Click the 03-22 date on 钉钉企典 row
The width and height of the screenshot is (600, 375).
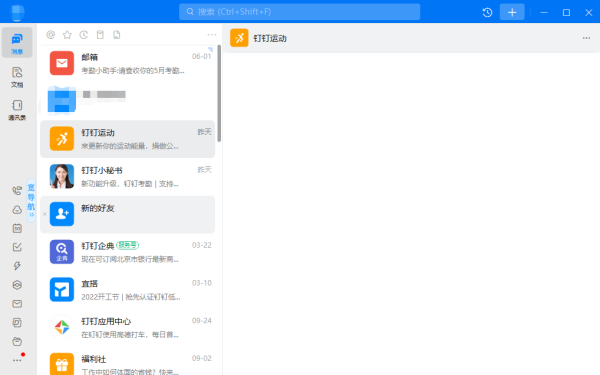pos(202,245)
